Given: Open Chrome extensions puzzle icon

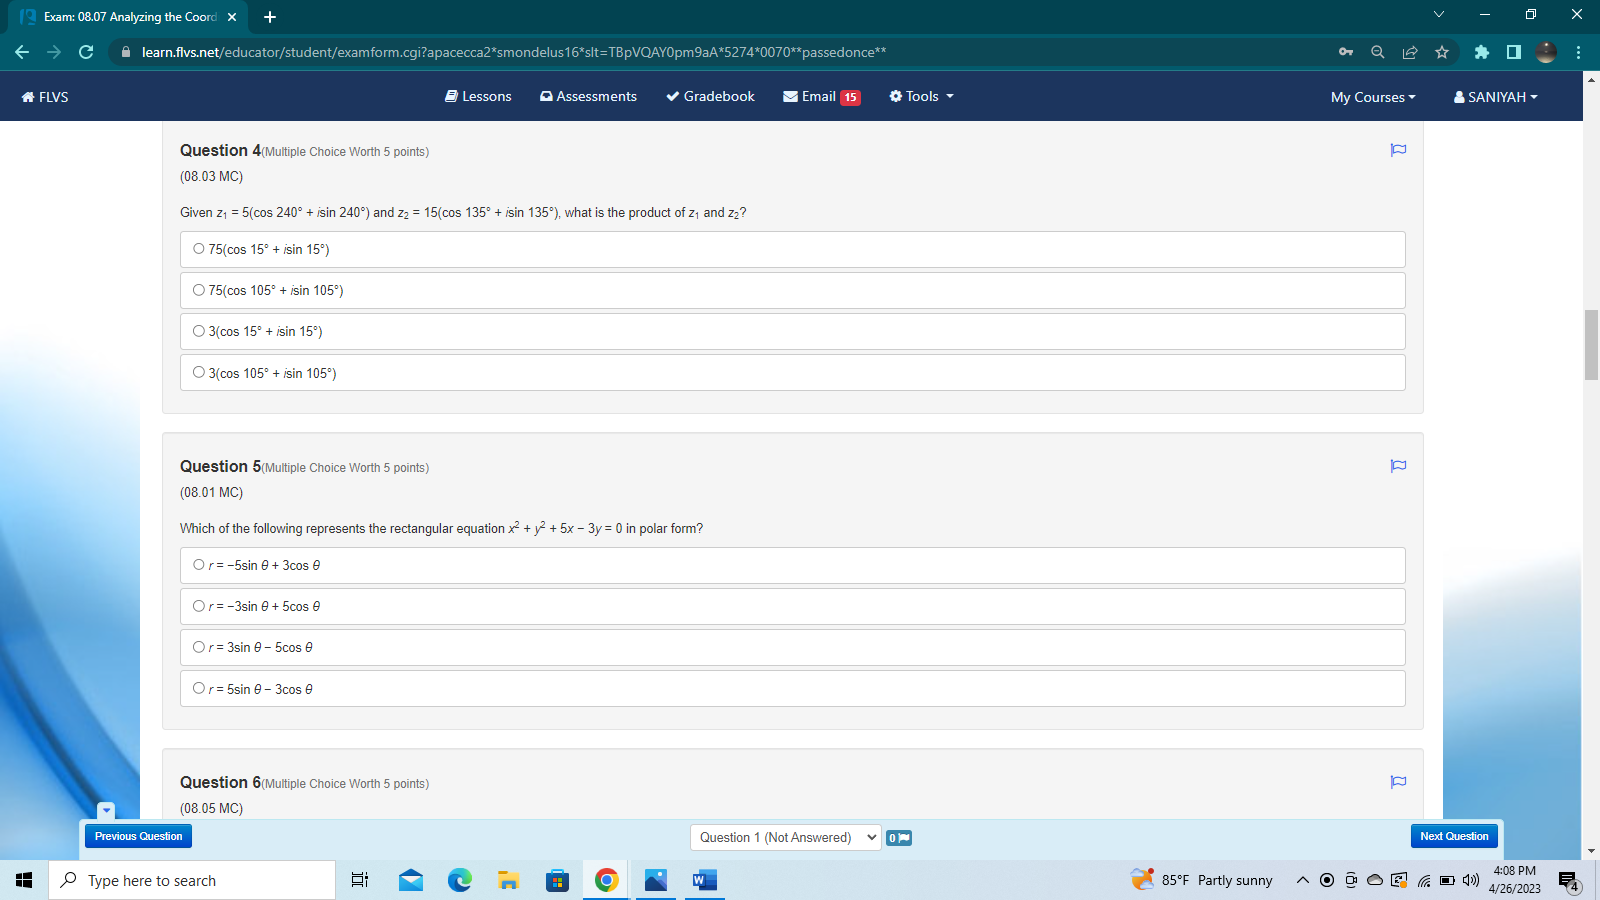Looking at the screenshot, I should point(1482,52).
